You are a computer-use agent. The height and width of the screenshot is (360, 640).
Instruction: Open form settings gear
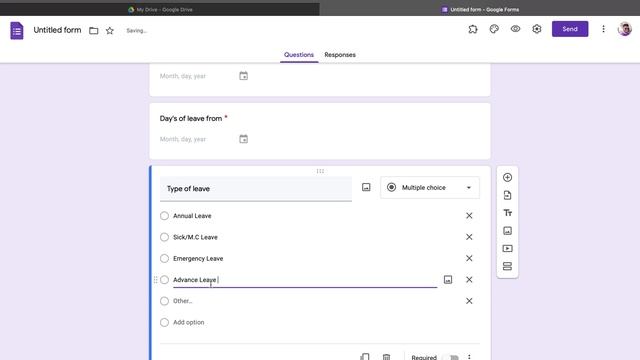coord(537,29)
